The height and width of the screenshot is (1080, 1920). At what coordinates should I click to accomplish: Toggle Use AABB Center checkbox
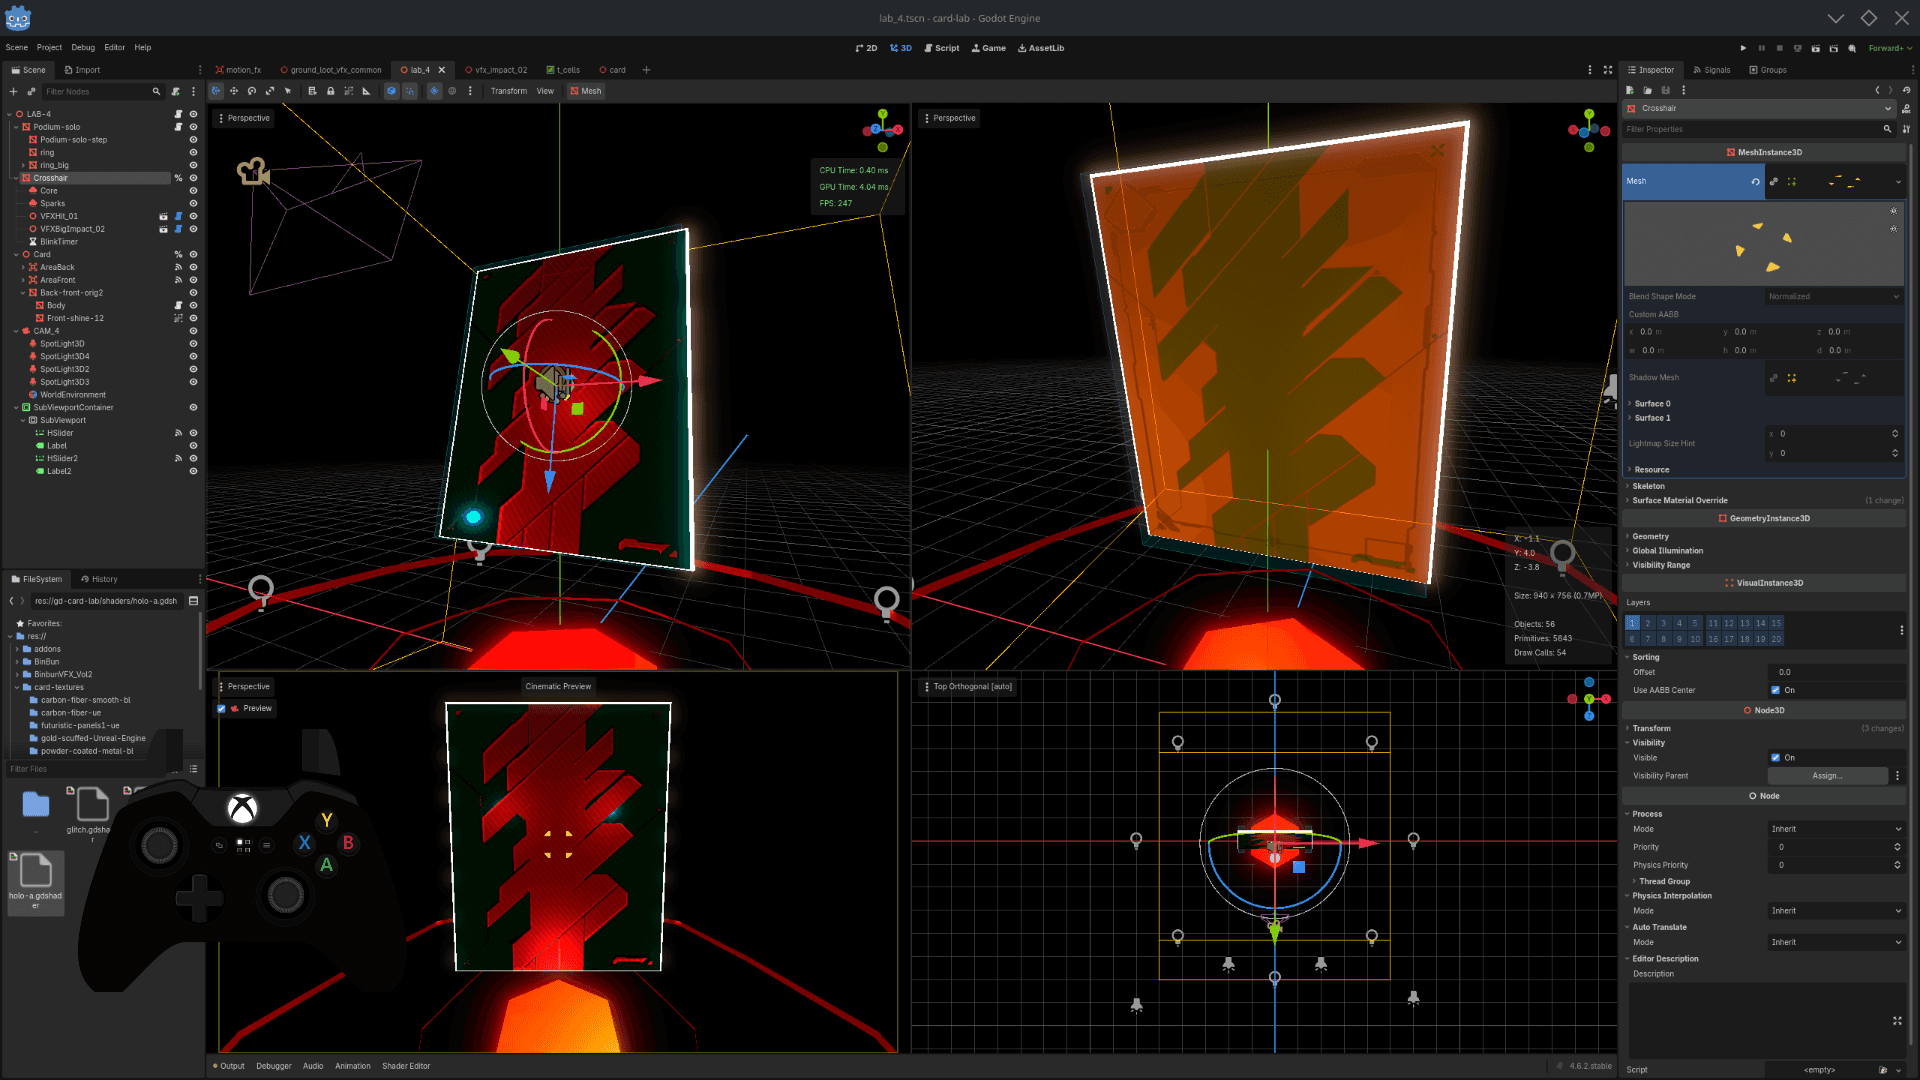1775,690
